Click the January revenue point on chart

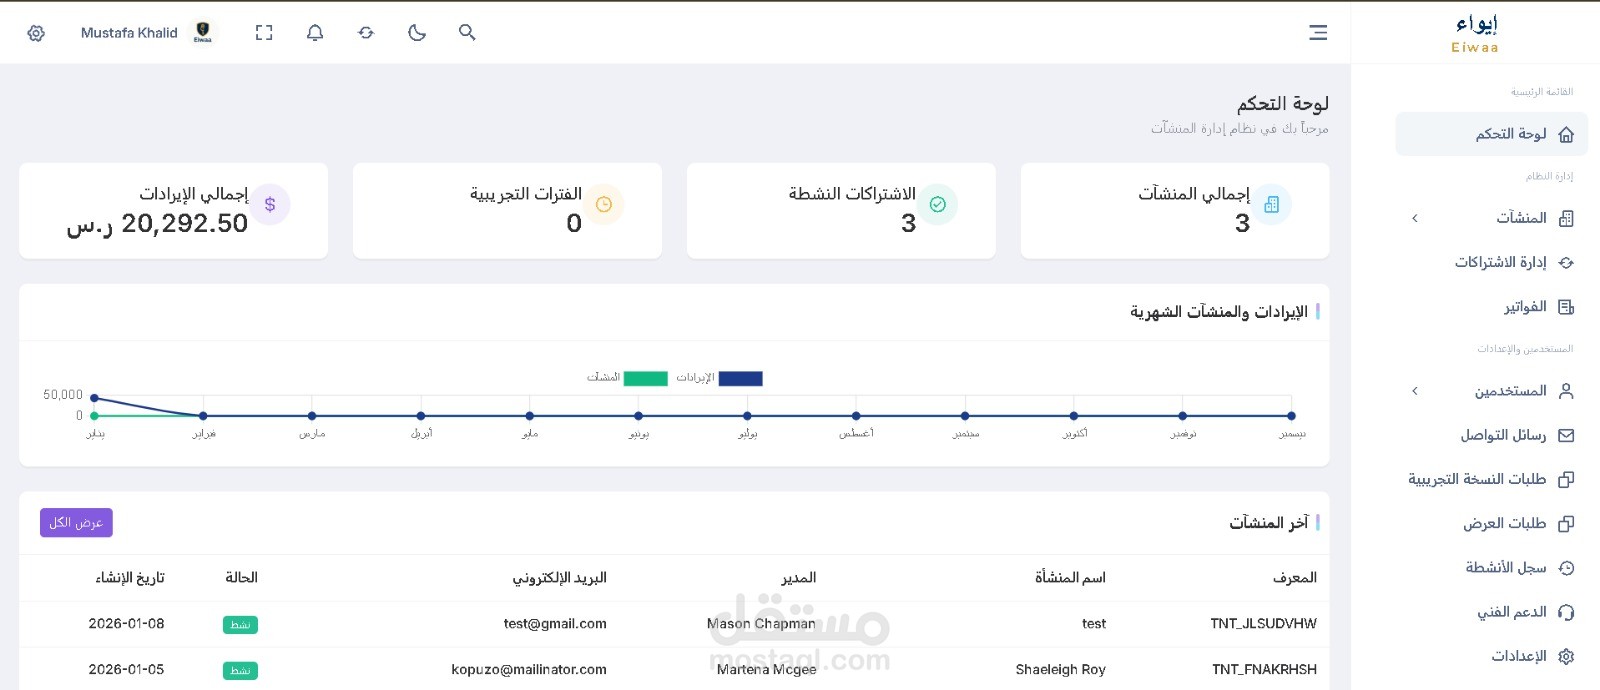coord(95,398)
